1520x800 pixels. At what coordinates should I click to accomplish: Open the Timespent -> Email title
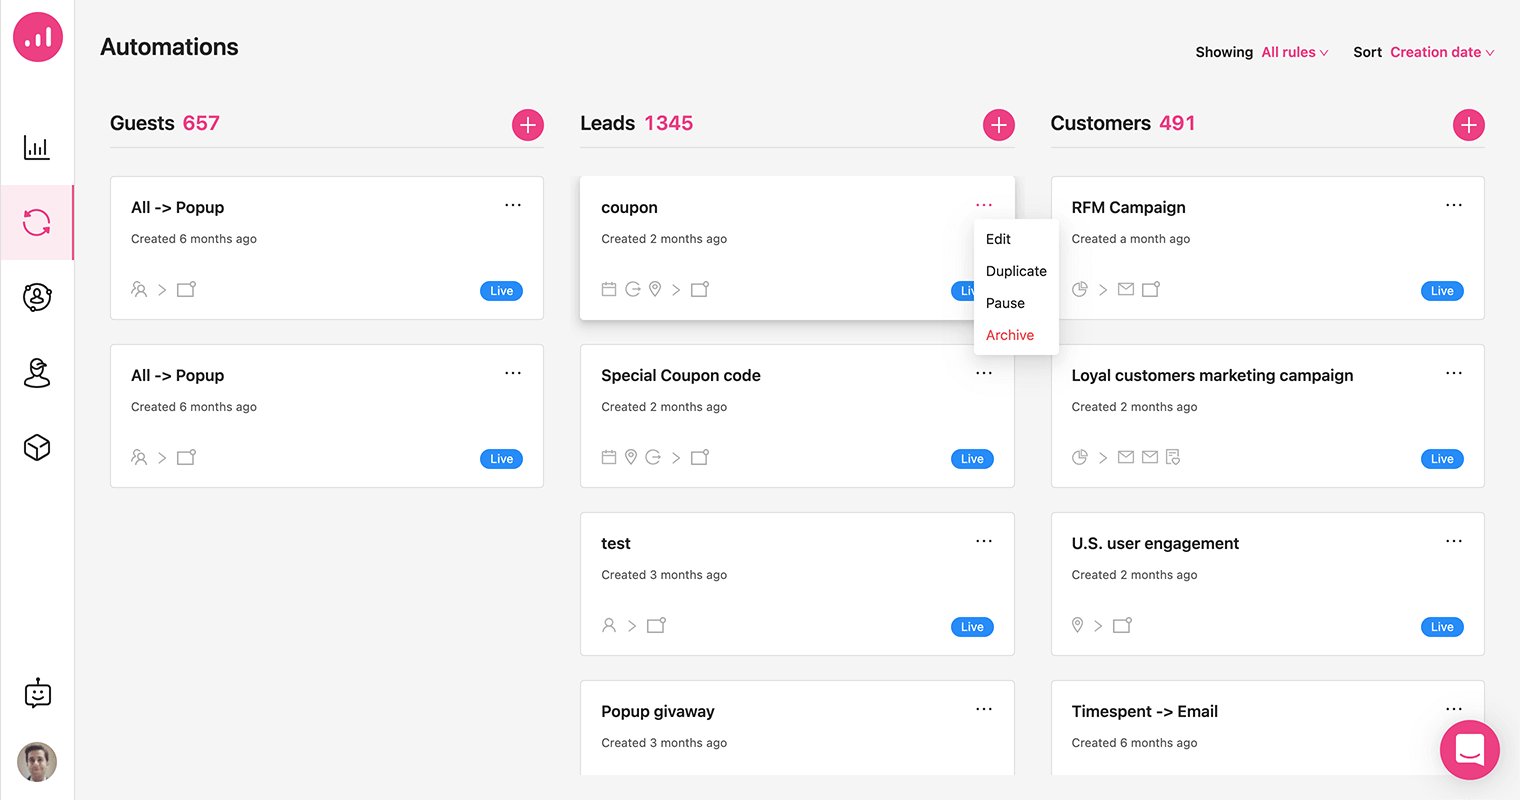point(1145,711)
